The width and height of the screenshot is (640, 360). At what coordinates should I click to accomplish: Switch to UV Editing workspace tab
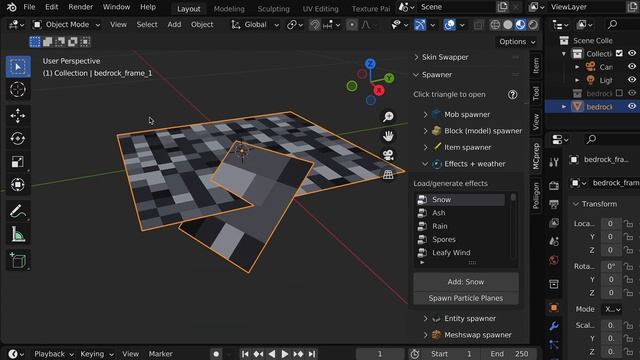pos(320,9)
